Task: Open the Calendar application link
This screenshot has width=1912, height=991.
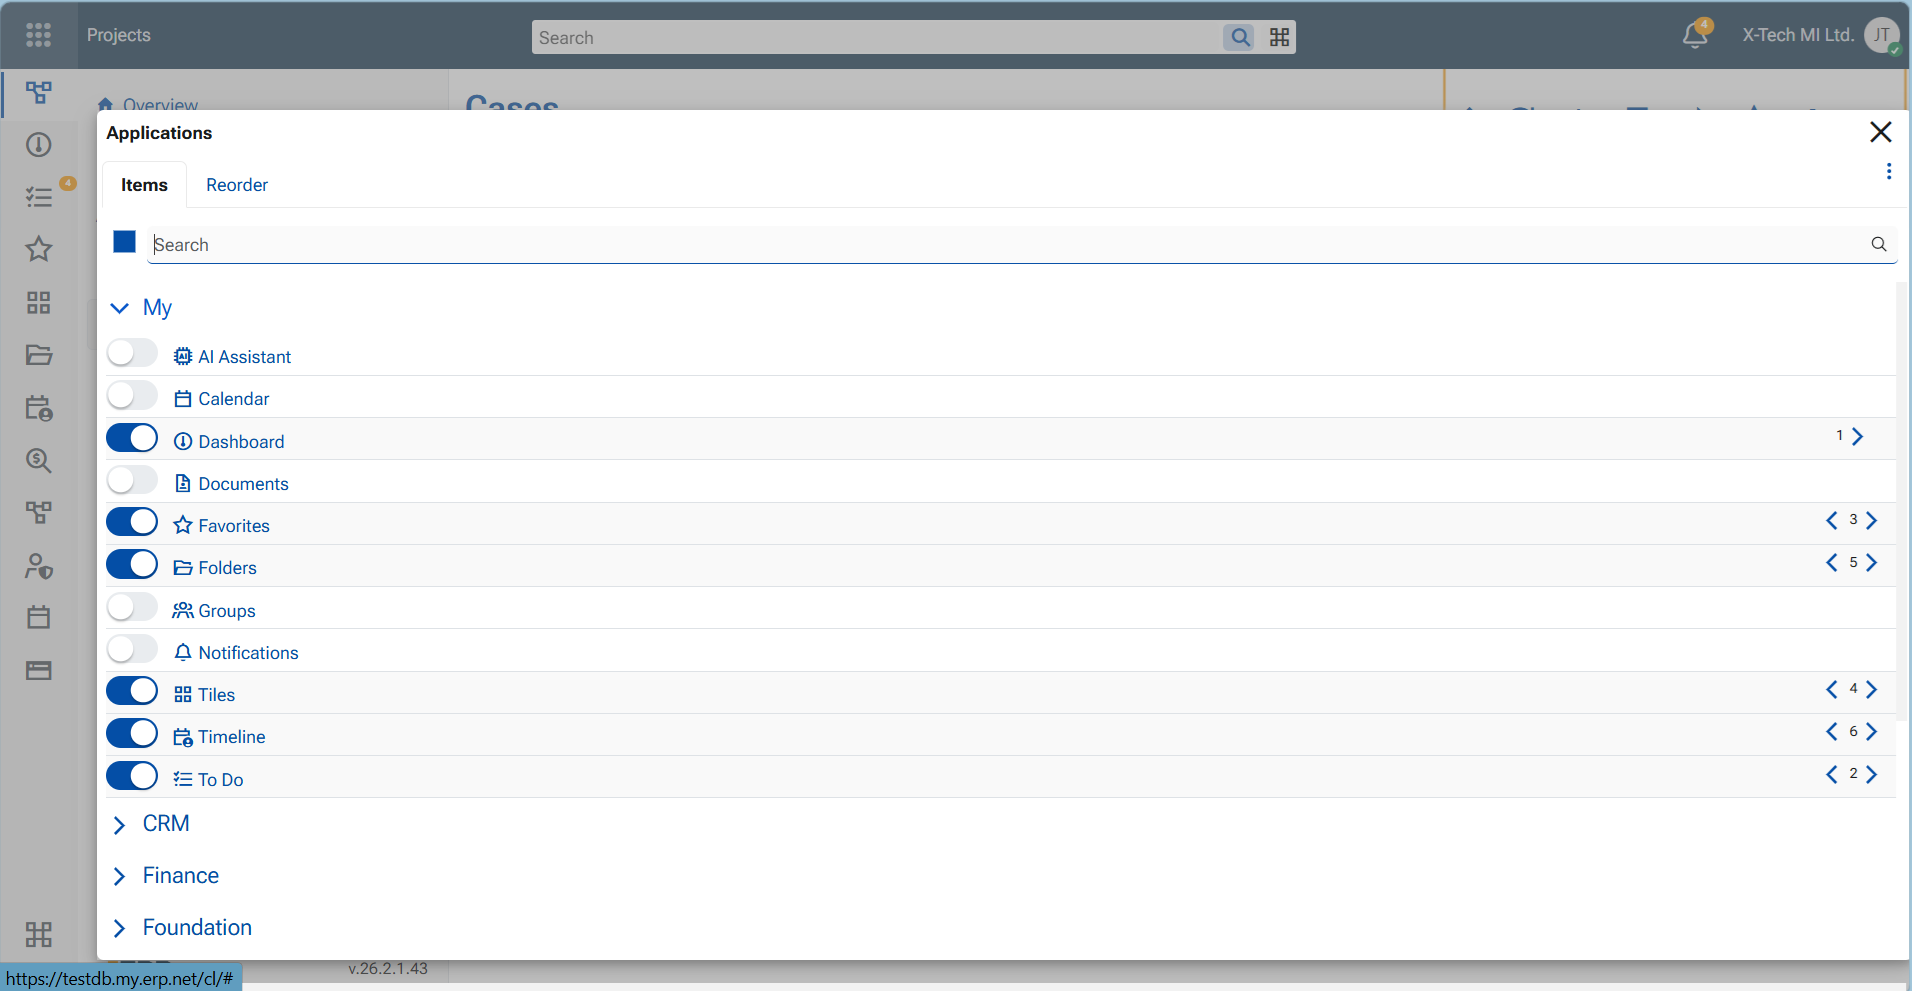Action: point(233,399)
